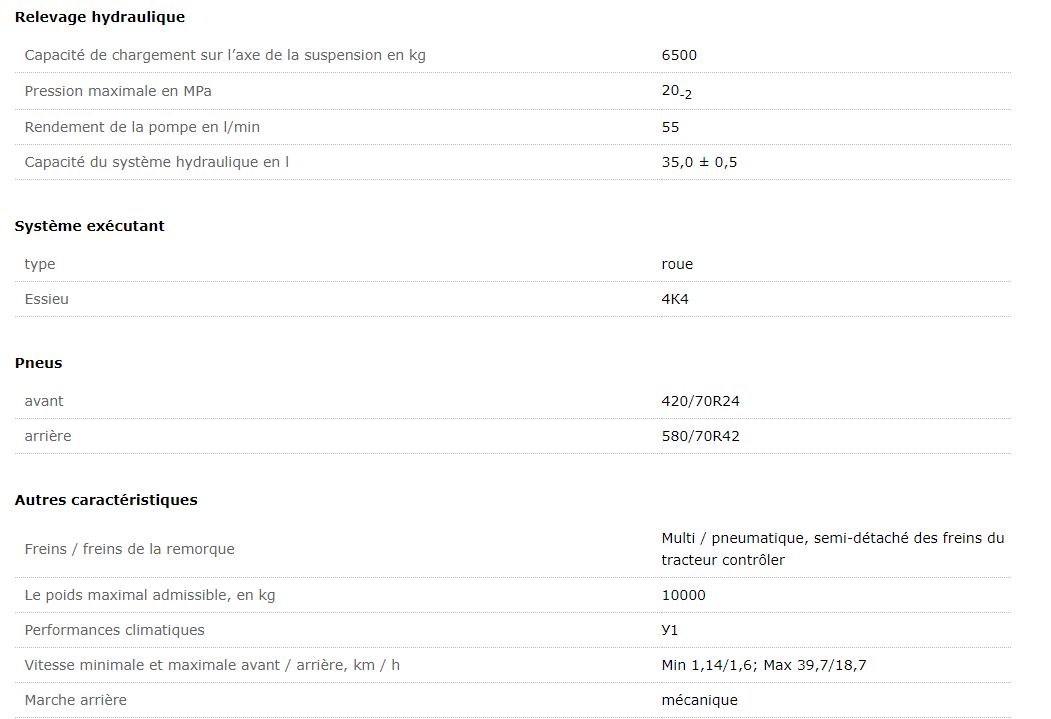
Task: Select the 'Essieu' row label
Action: [x=47, y=299]
